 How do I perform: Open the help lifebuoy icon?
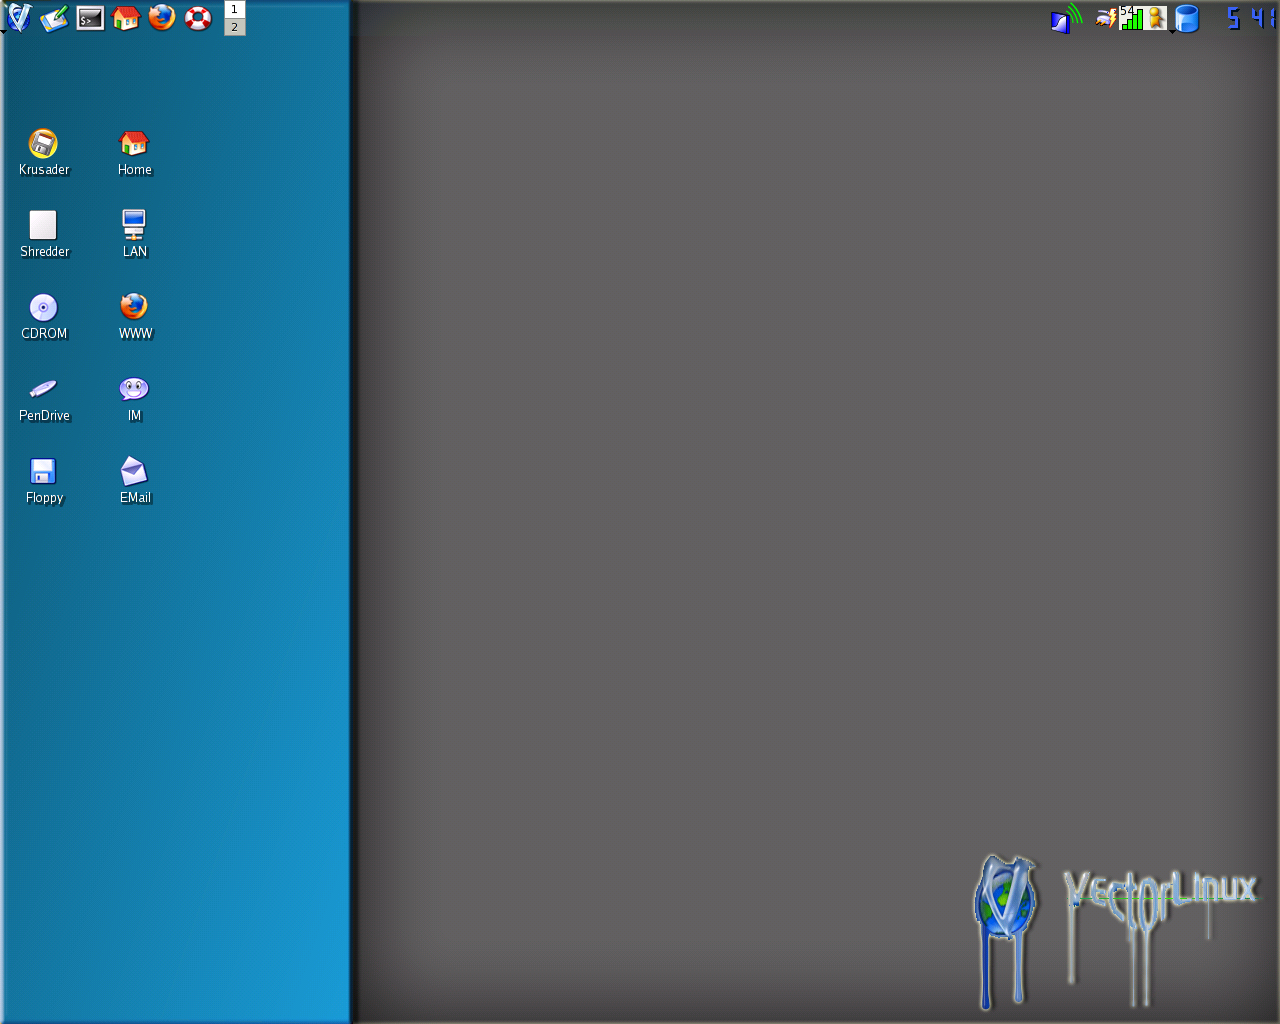coord(198,18)
